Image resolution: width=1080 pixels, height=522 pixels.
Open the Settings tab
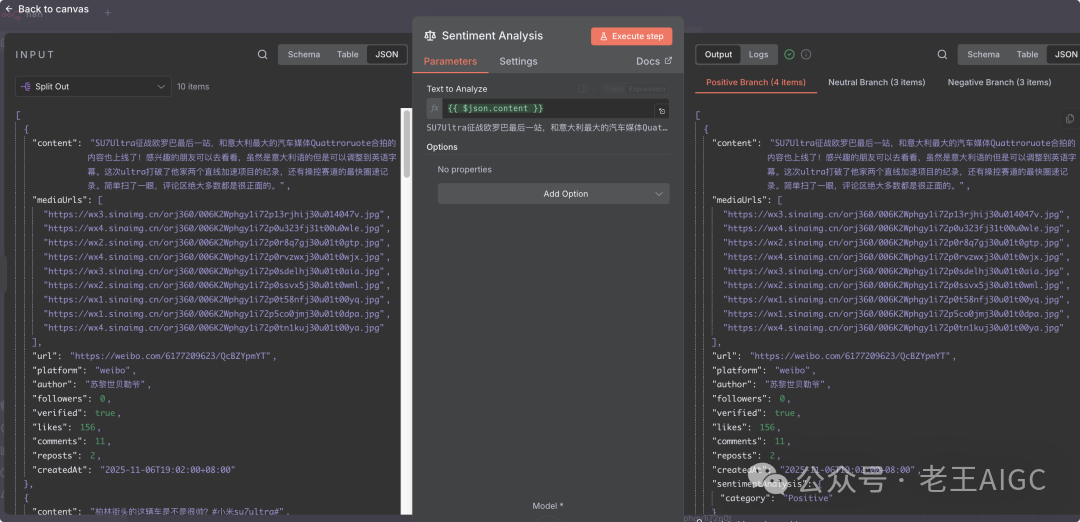(518, 61)
